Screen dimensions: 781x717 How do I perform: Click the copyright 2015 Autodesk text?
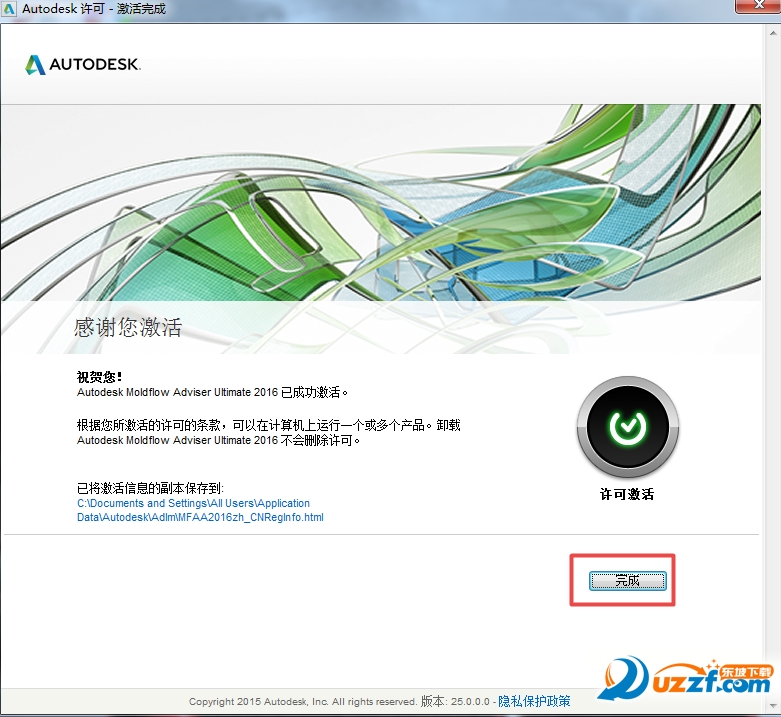tap(302, 702)
